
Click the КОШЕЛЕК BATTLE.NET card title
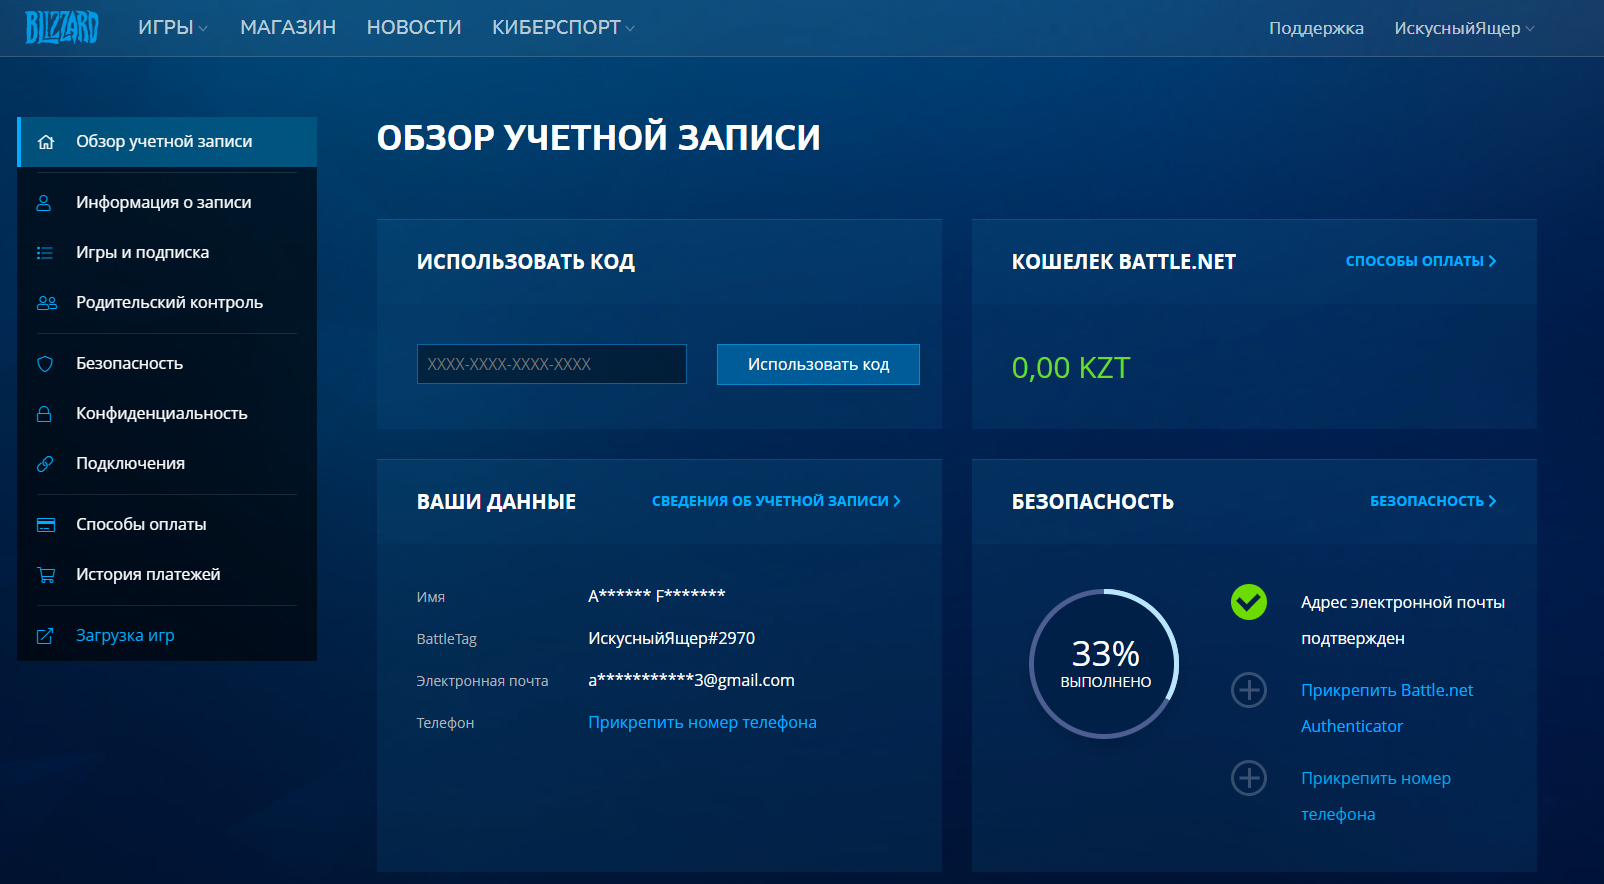click(1124, 262)
